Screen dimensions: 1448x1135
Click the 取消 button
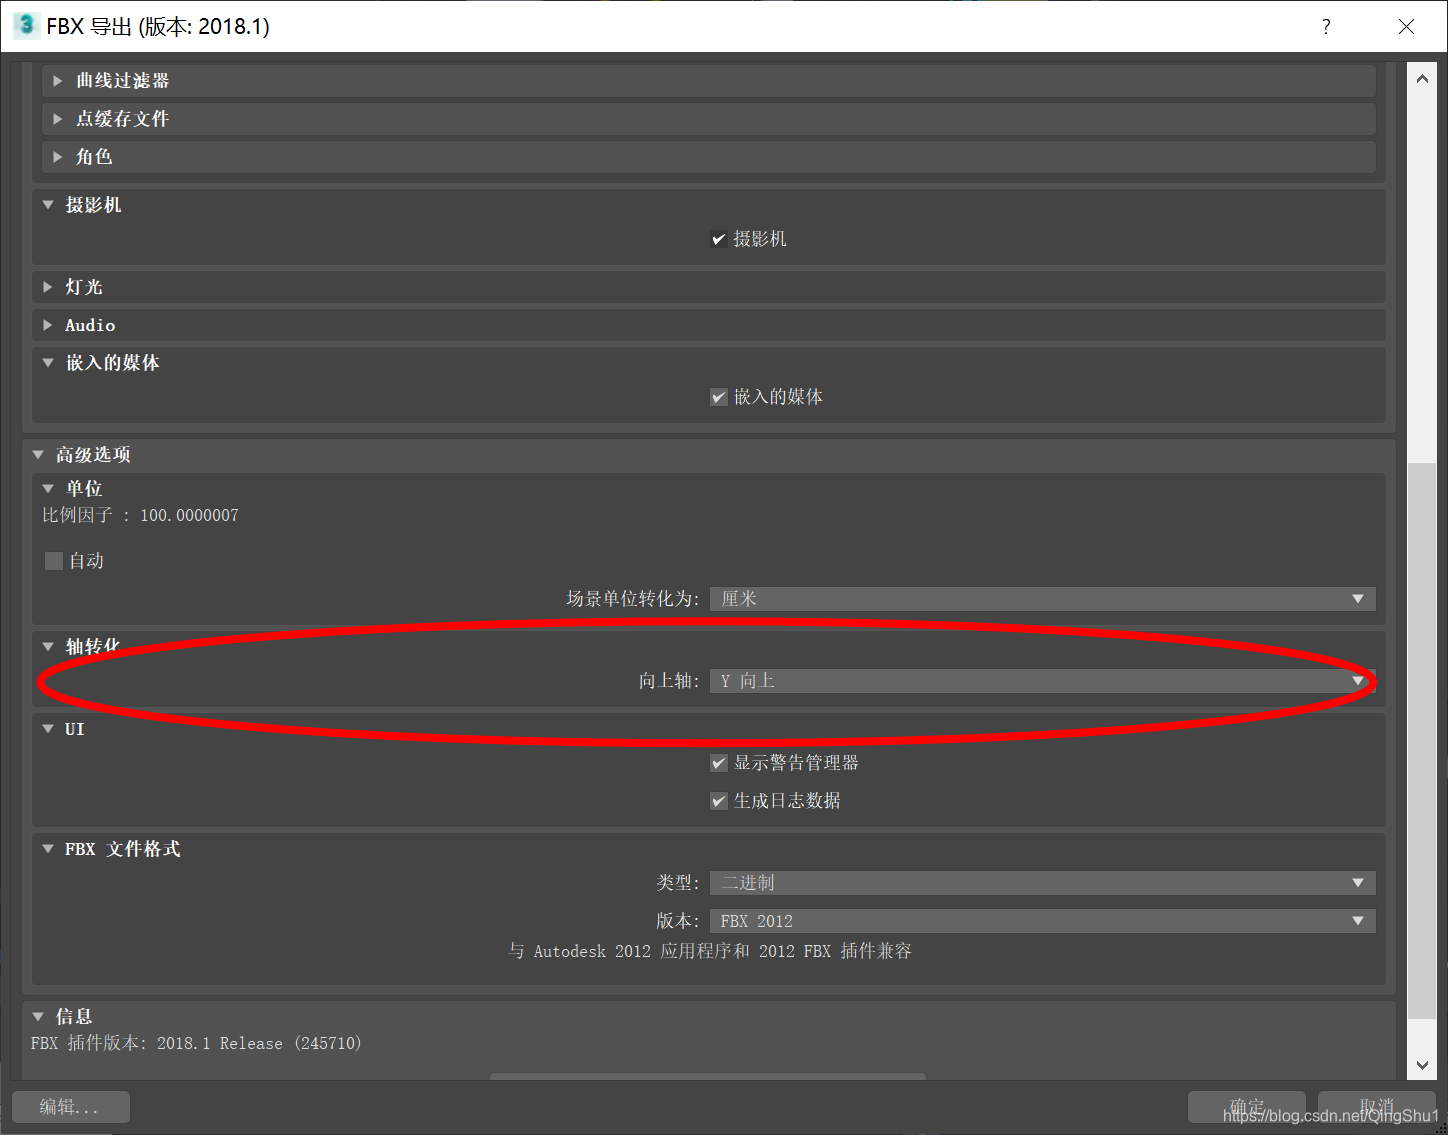pyautogui.click(x=1377, y=1107)
